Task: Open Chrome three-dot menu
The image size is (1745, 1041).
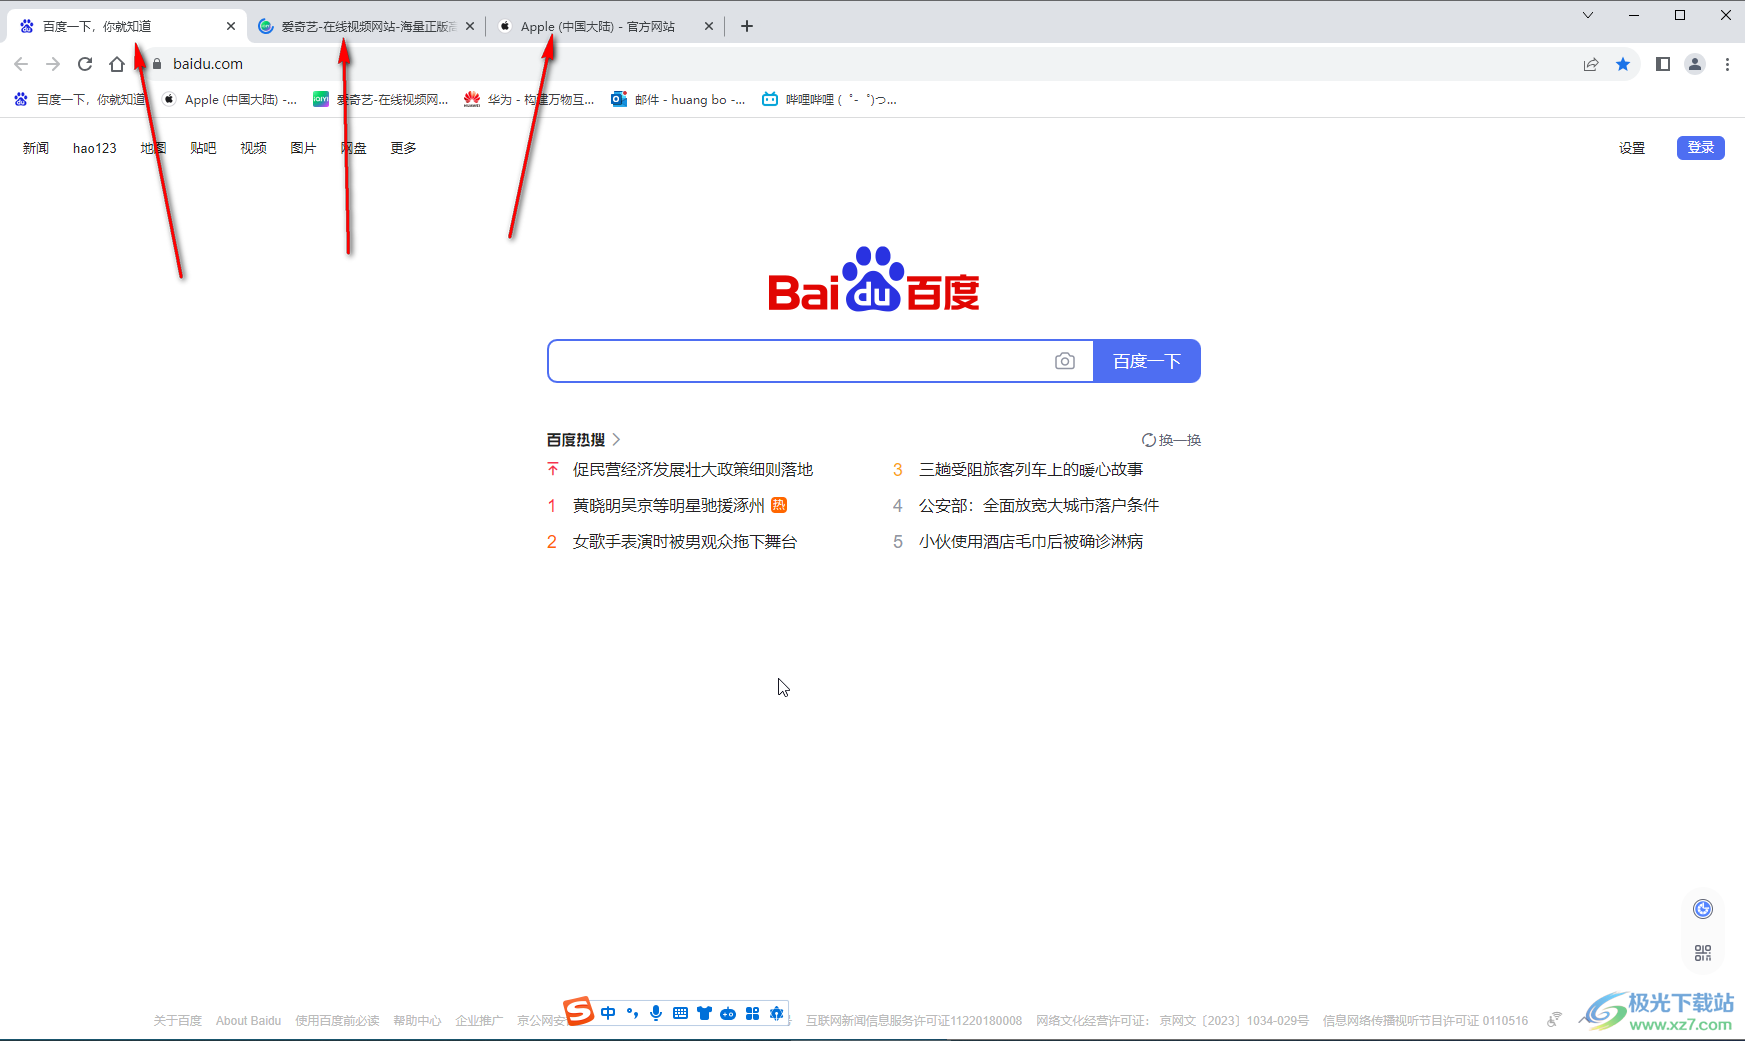Action: [x=1727, y=64]
